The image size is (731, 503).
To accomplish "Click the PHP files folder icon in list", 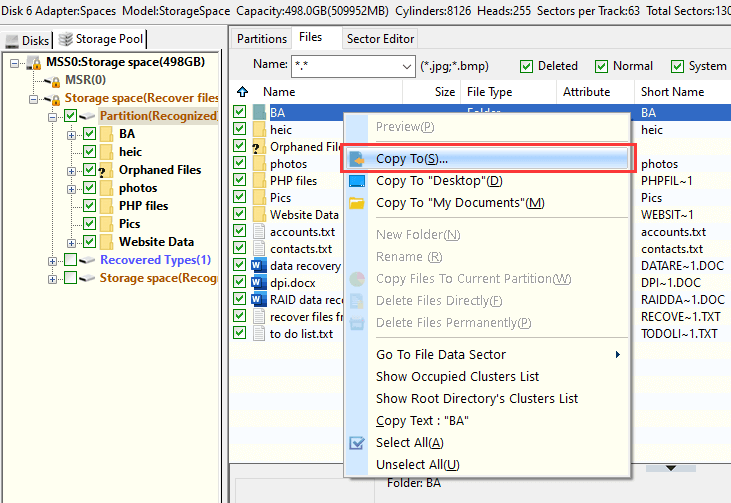I will click(x=259, y=181).
